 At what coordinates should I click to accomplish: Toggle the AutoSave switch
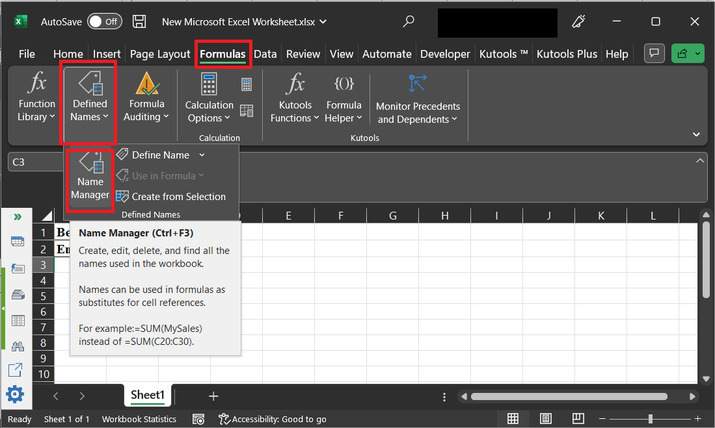click(104, 21)
